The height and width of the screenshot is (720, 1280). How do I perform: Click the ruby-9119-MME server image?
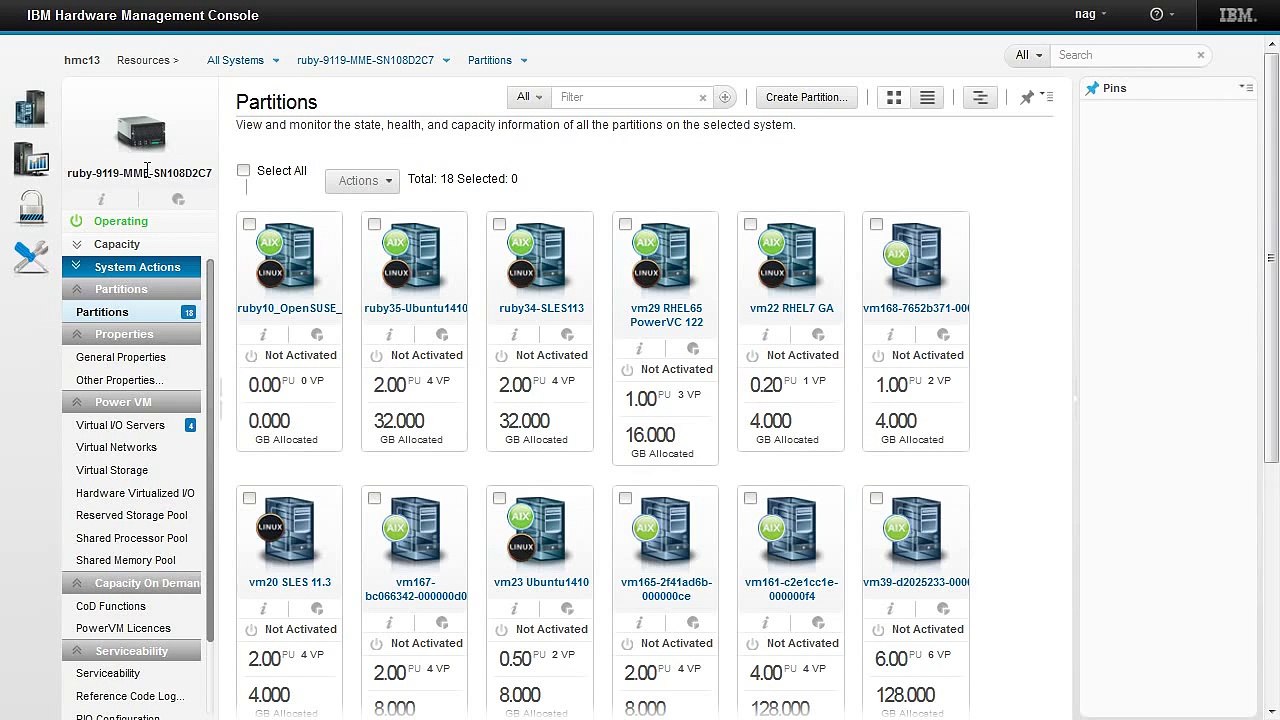coord(141,132)
